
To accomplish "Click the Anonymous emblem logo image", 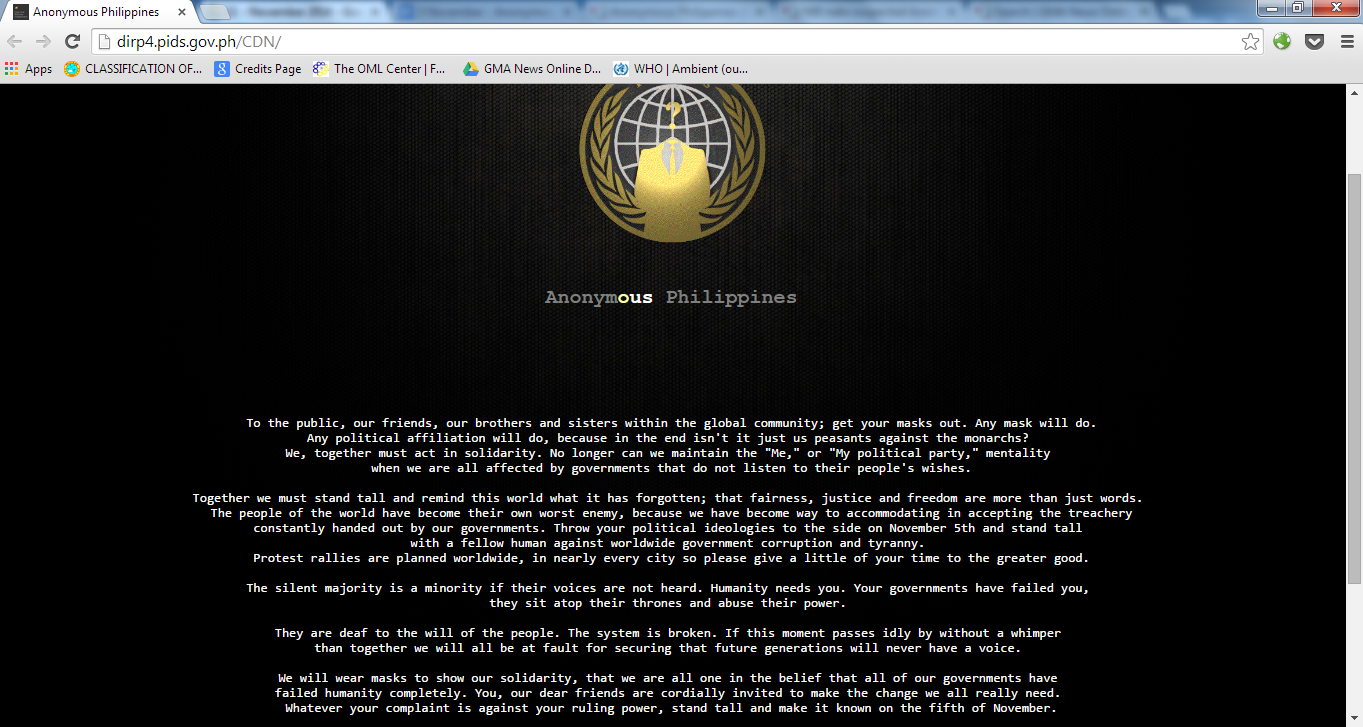I will pos(672,162).
